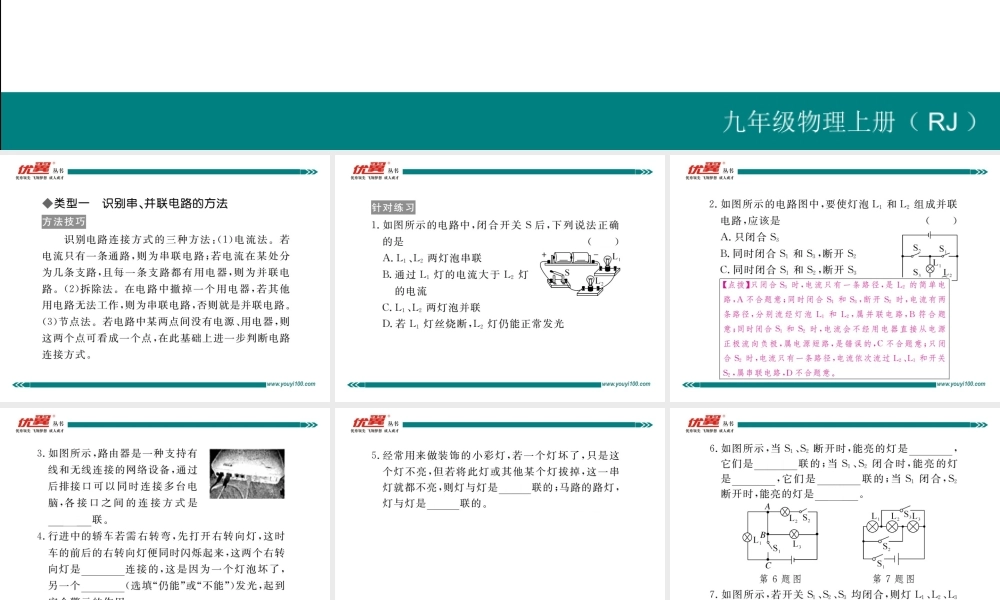Expand the 【点拨】 explanation box
The height and width of the screenshot is (600, 1000).
coord(830,330)
